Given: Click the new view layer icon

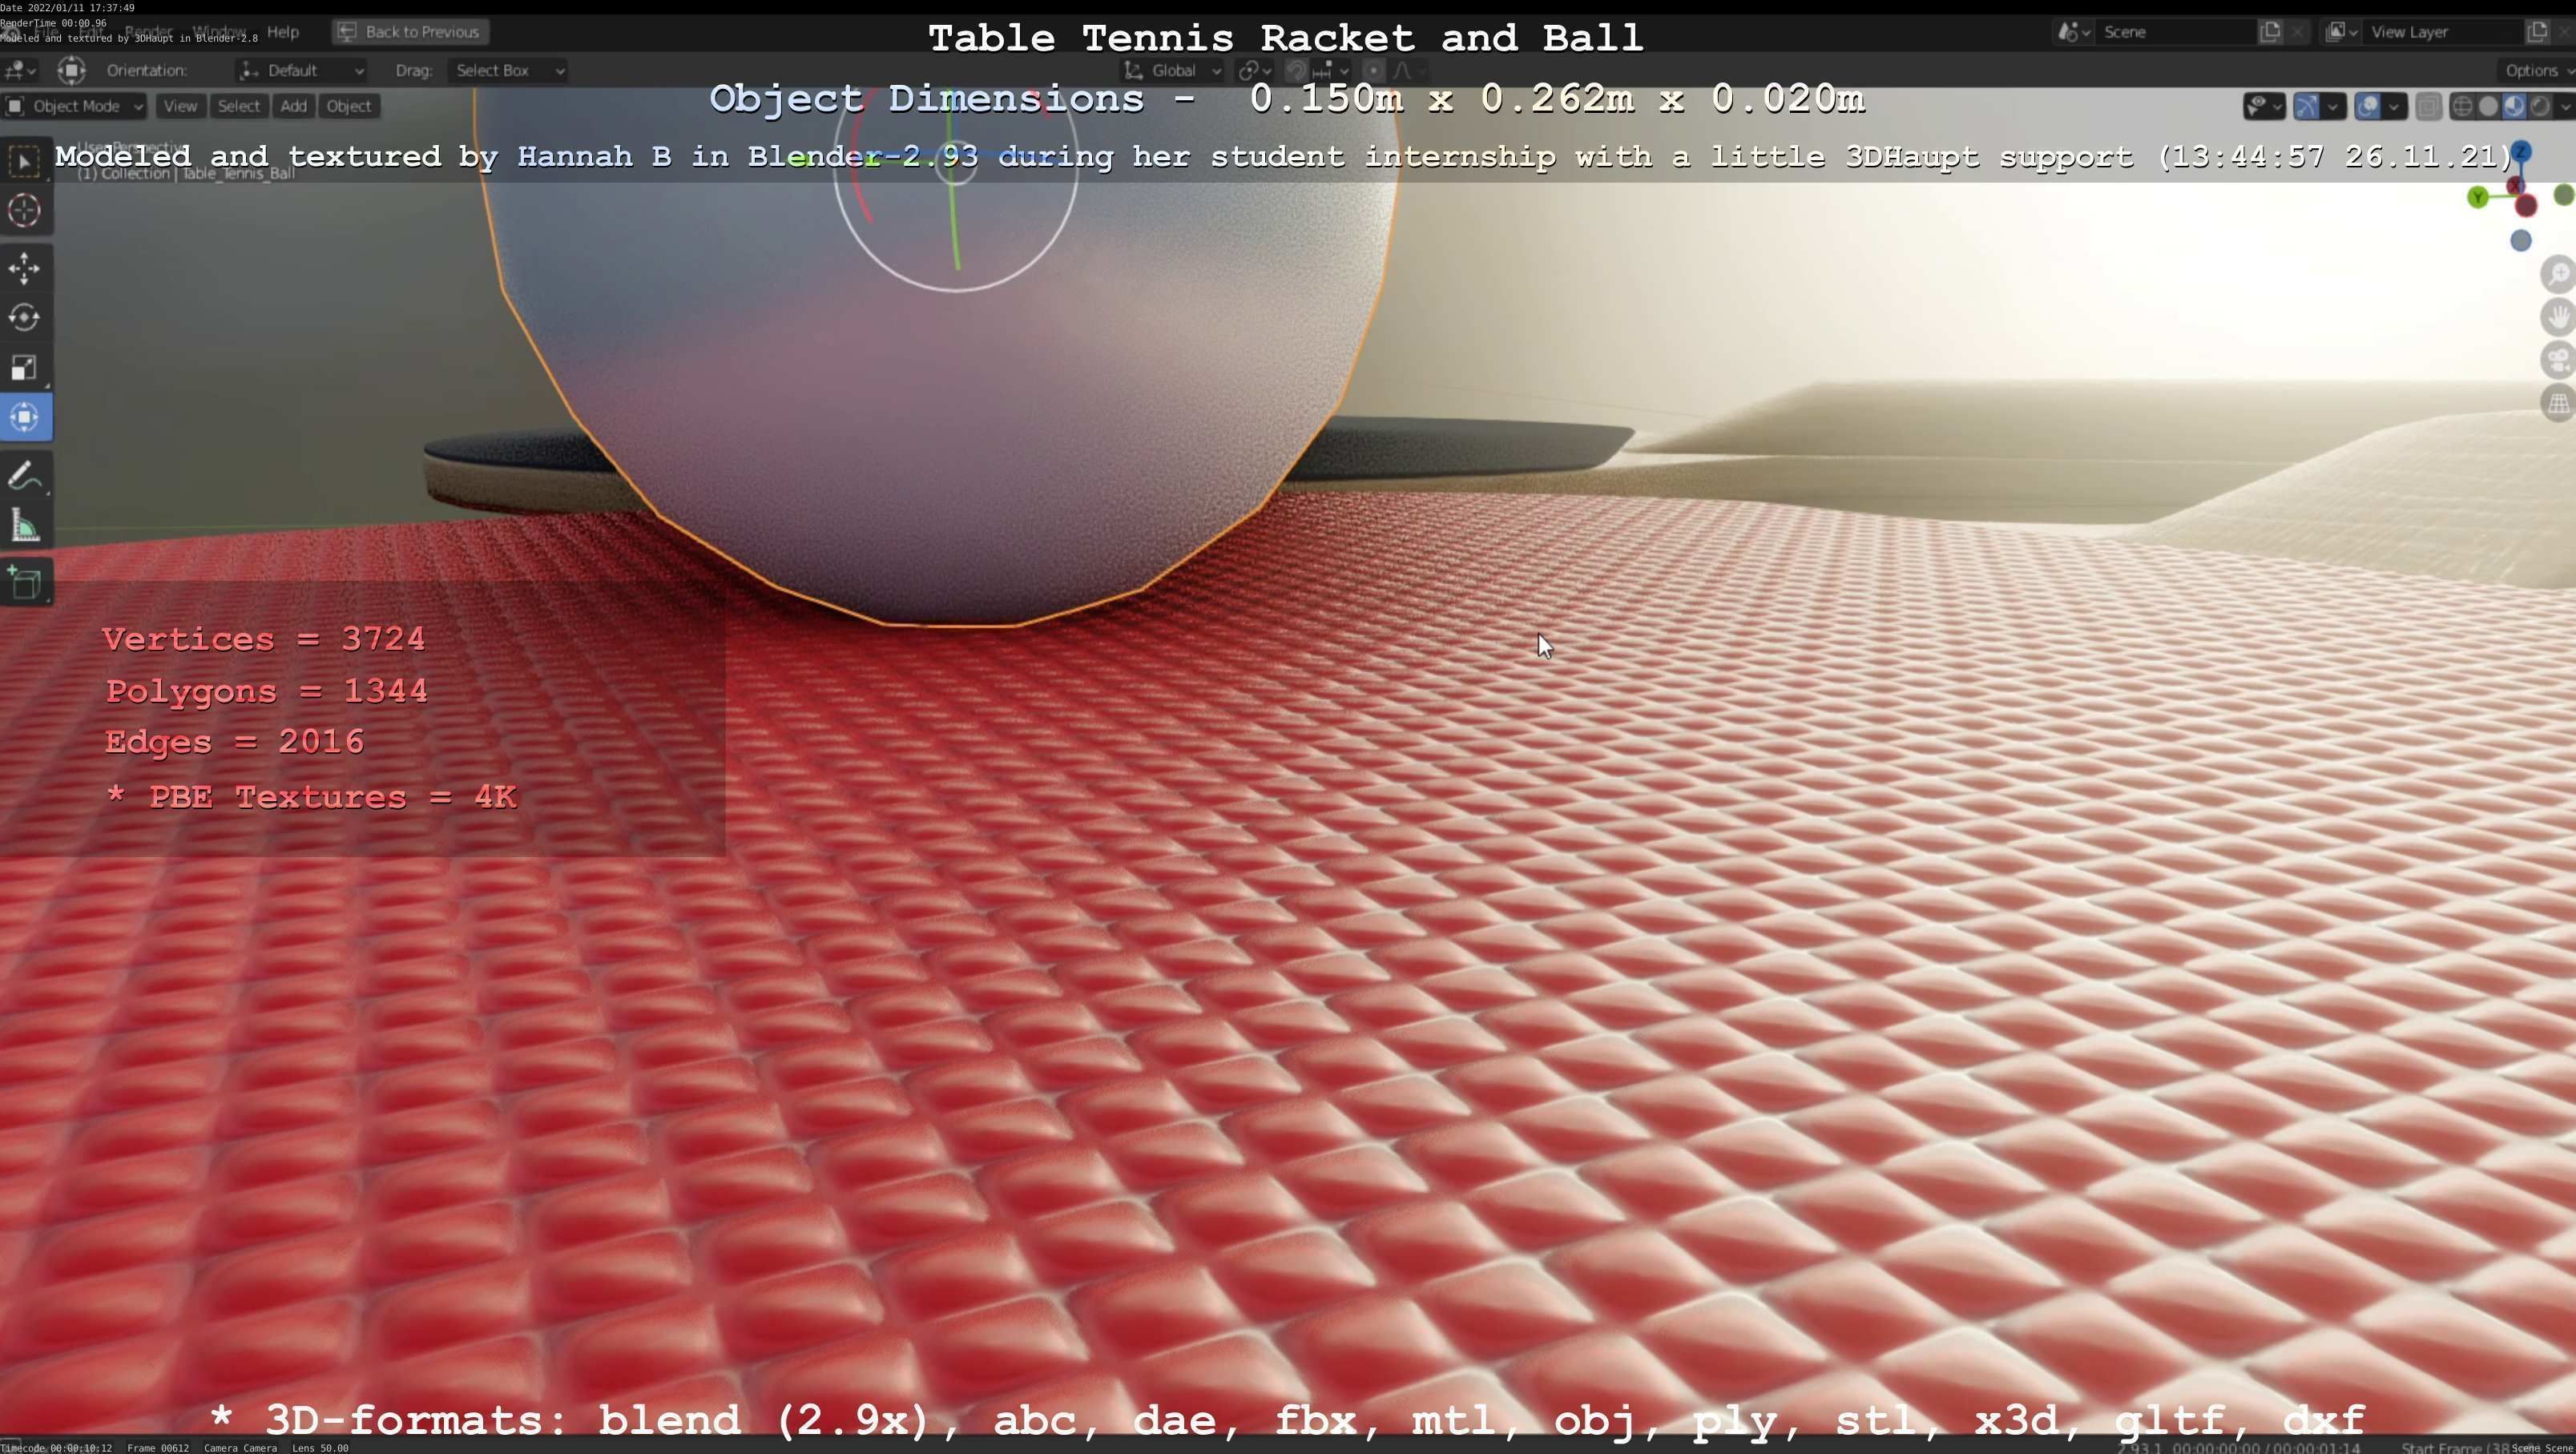Looking at the screenshot, I should click(x=2538, y=32).
